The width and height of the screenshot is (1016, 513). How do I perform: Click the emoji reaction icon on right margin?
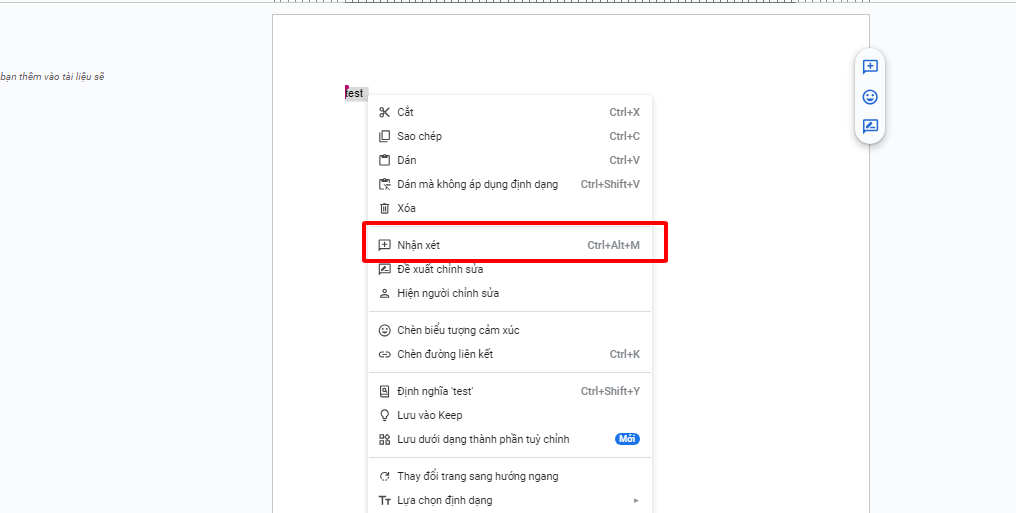[x=870, y=97]
